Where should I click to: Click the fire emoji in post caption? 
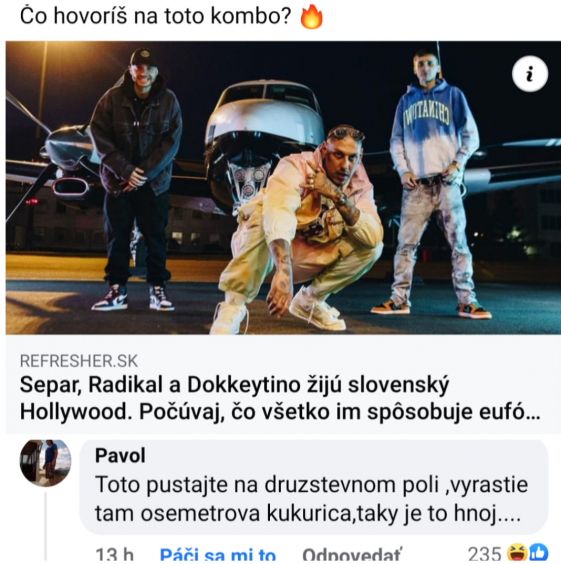coord(312,17)
